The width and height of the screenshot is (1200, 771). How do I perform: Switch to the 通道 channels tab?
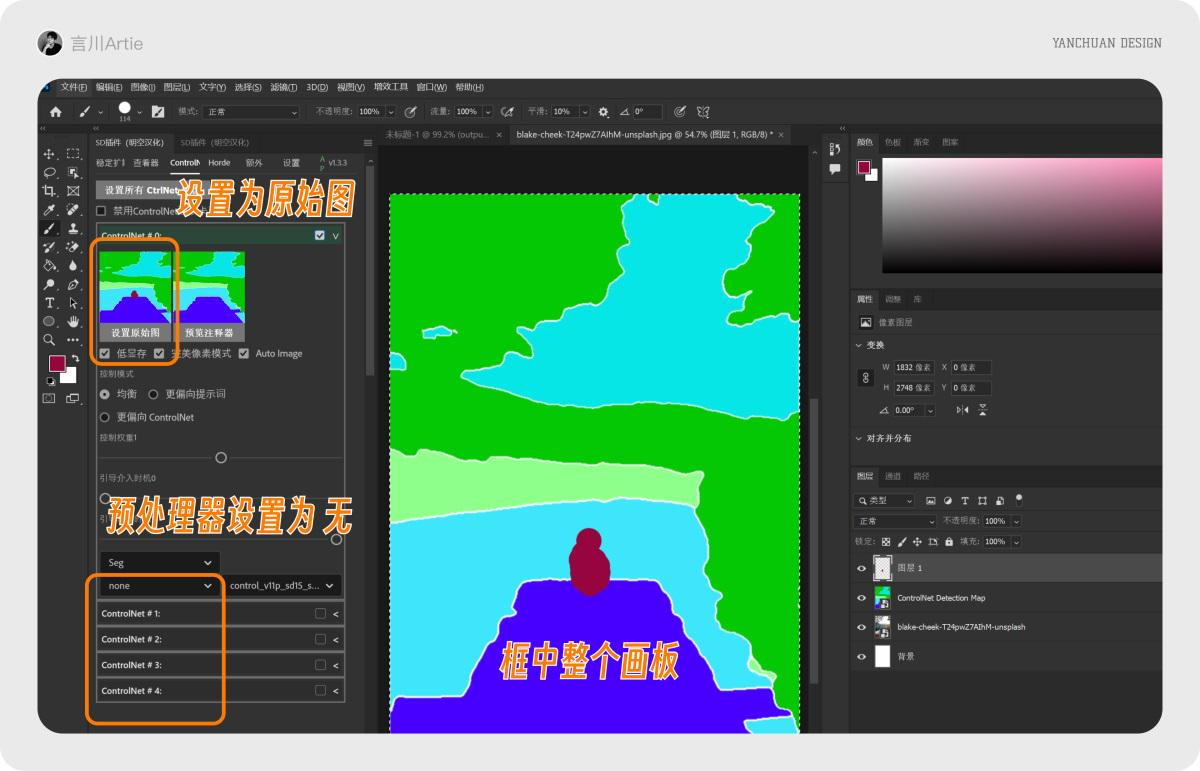click(x=894, y=476)
